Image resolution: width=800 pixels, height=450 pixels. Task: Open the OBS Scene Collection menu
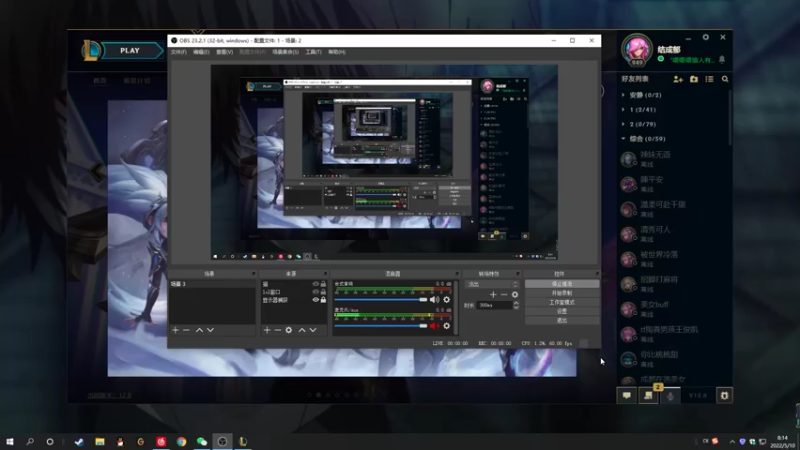point(285,52)
